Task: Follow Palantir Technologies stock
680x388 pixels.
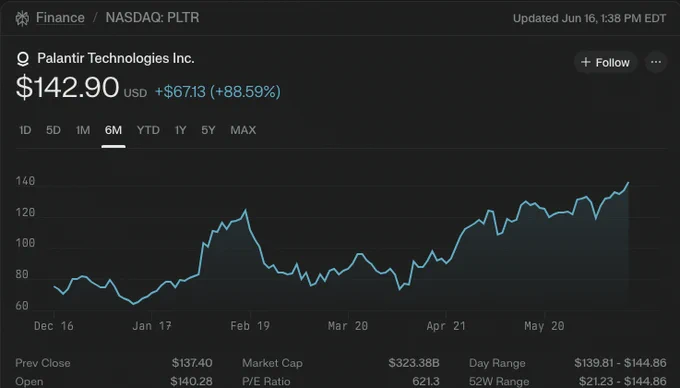Action: (x=605, y=62)
